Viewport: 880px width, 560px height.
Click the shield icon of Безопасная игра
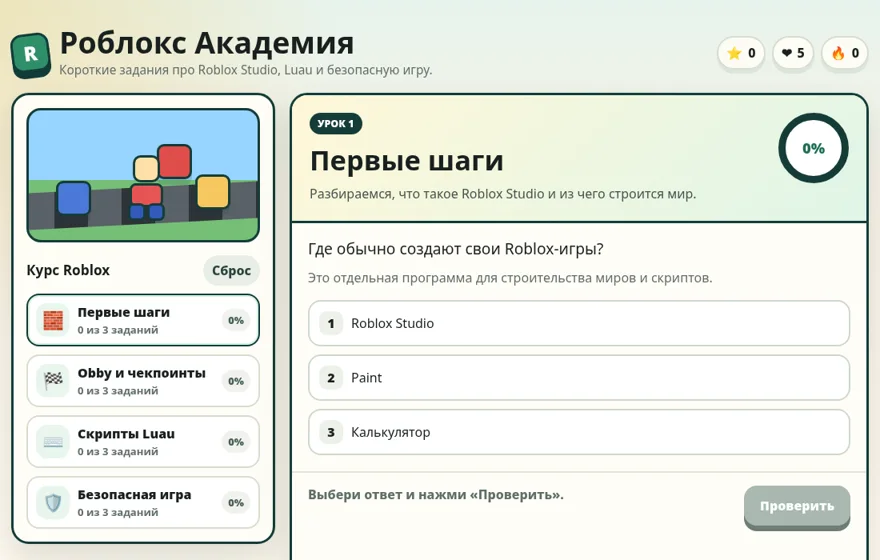(53, 503)
